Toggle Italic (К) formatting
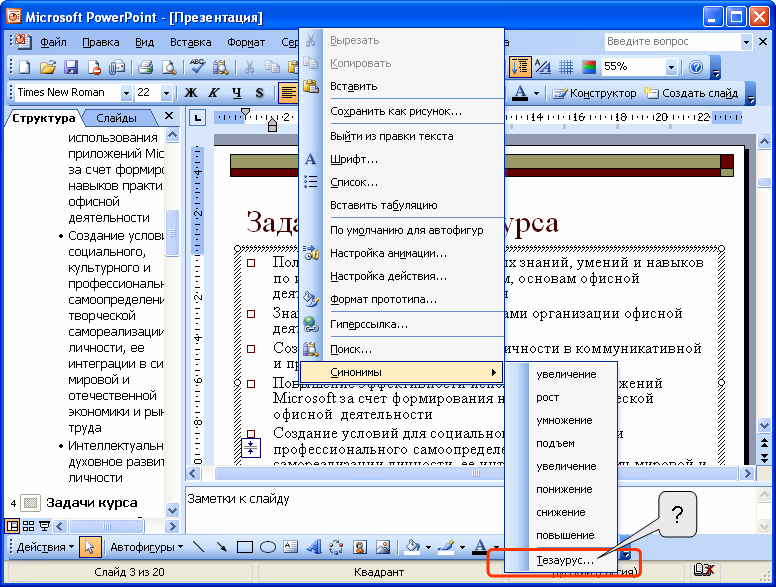 (213, 93)
